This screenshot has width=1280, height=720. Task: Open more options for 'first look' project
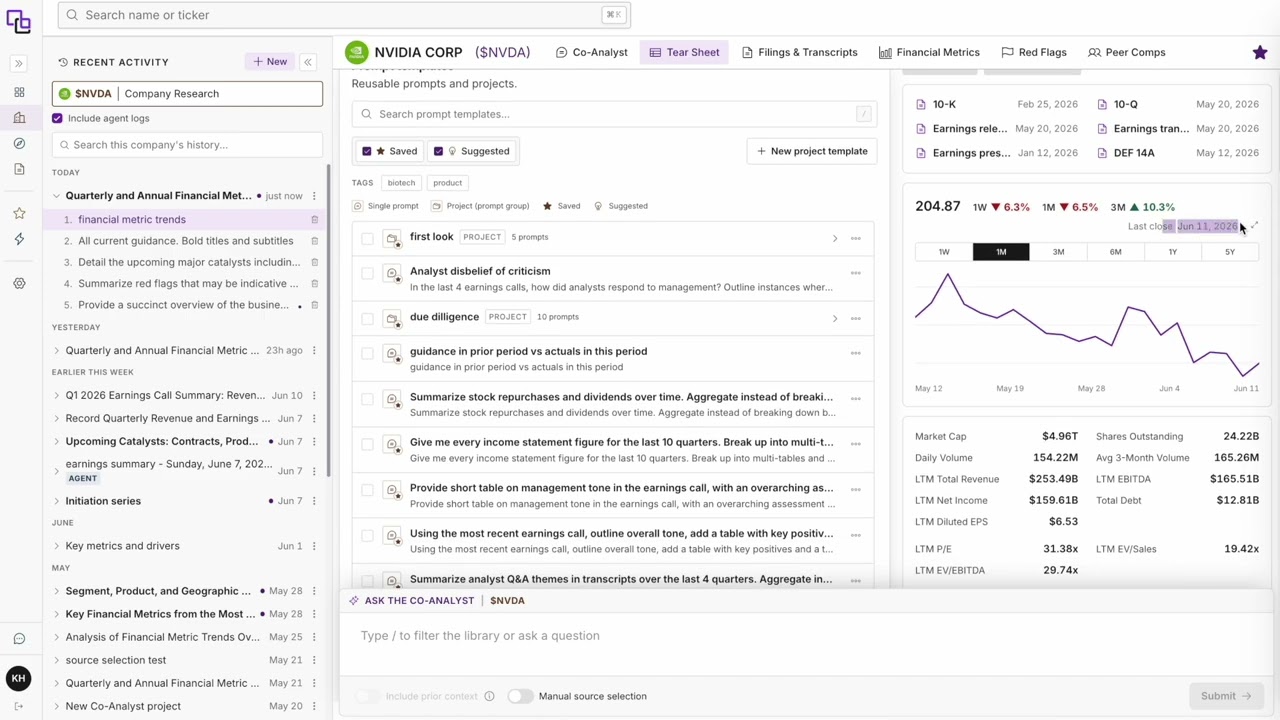[855, 238]
